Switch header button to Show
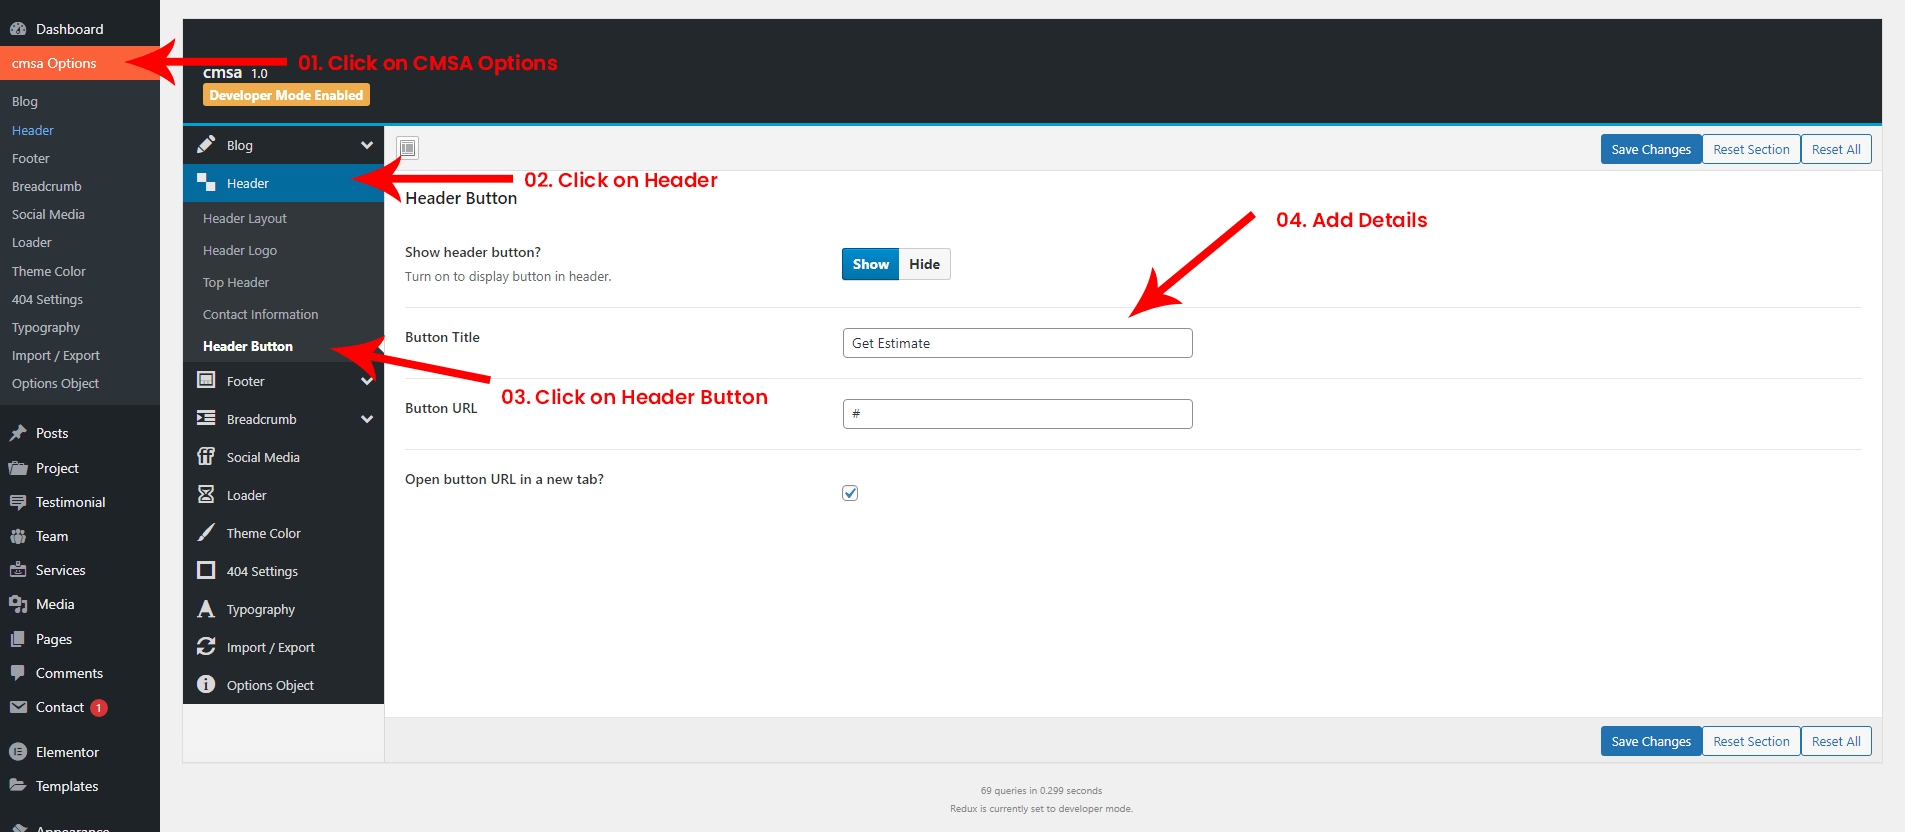 coord(870,264)
